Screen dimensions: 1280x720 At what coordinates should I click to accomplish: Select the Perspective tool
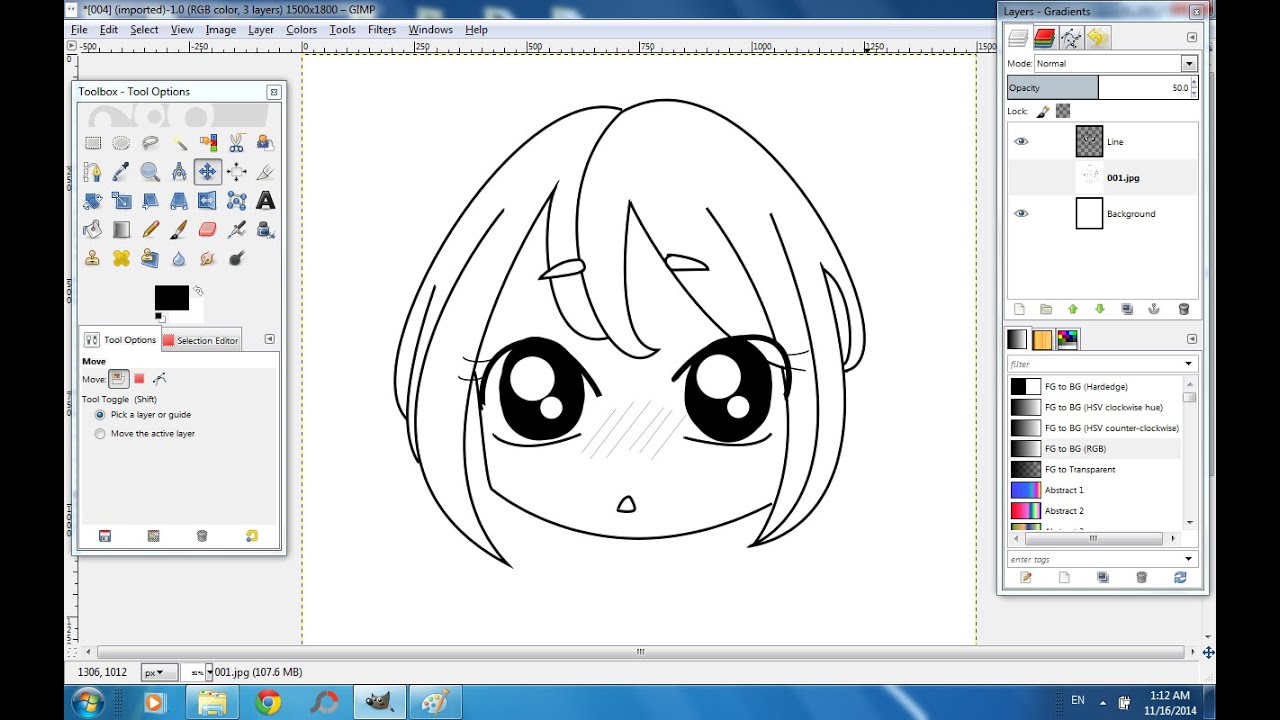[x=179, y=201]
